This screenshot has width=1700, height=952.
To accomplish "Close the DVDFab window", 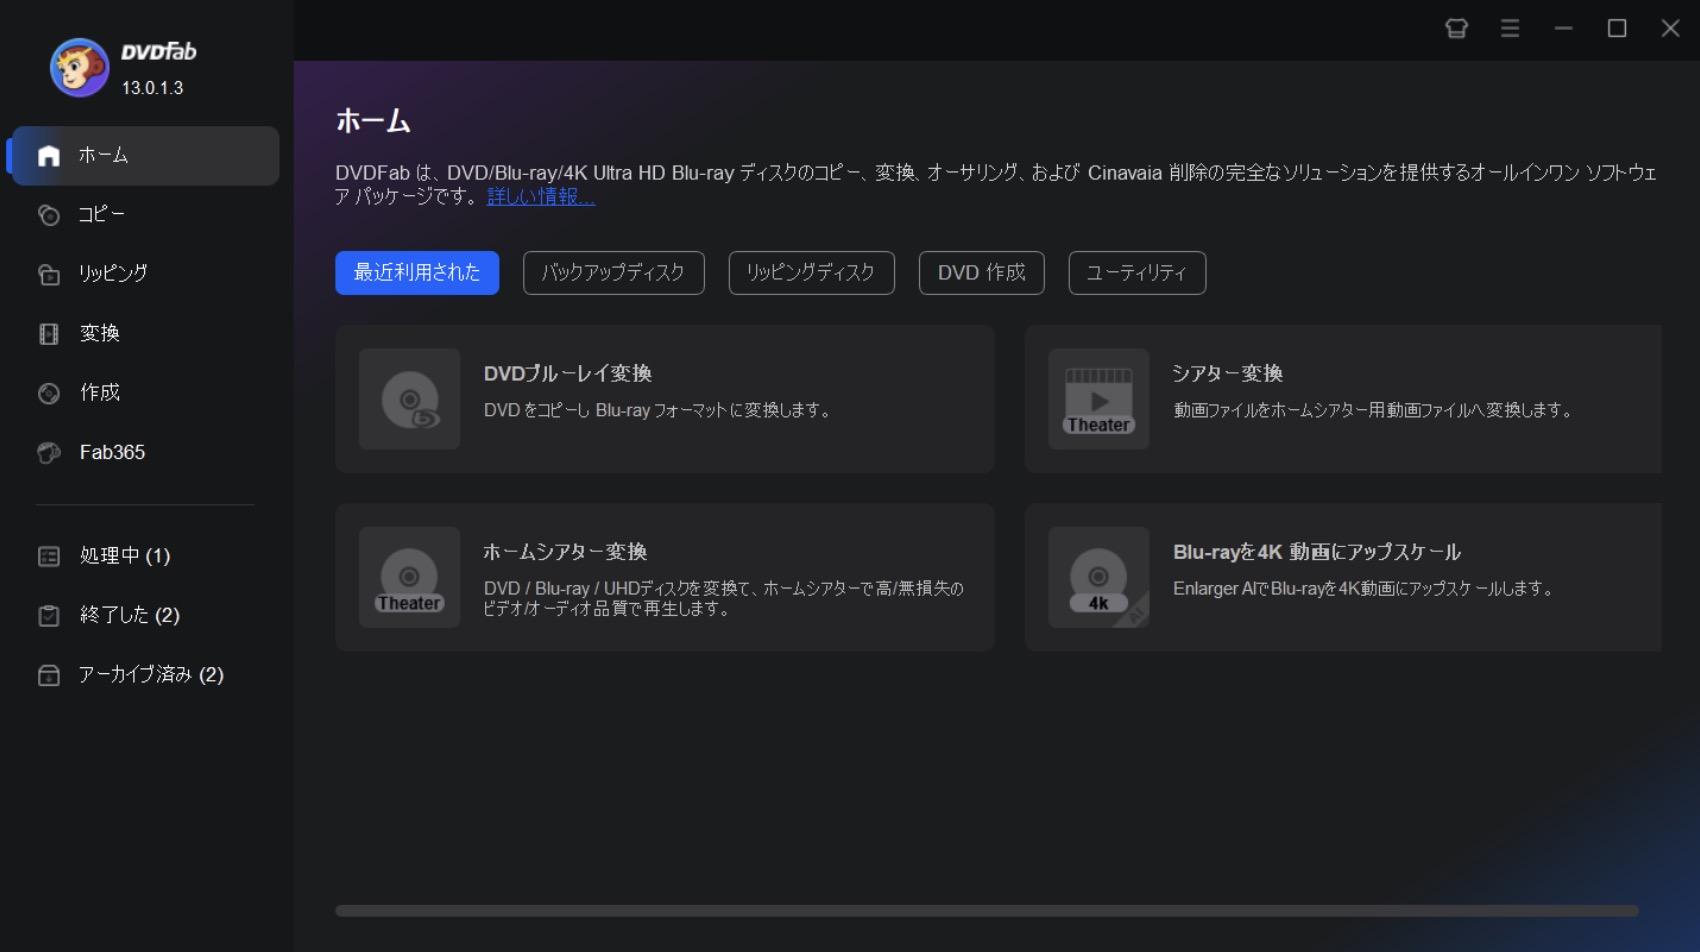I will (1670, 28).
